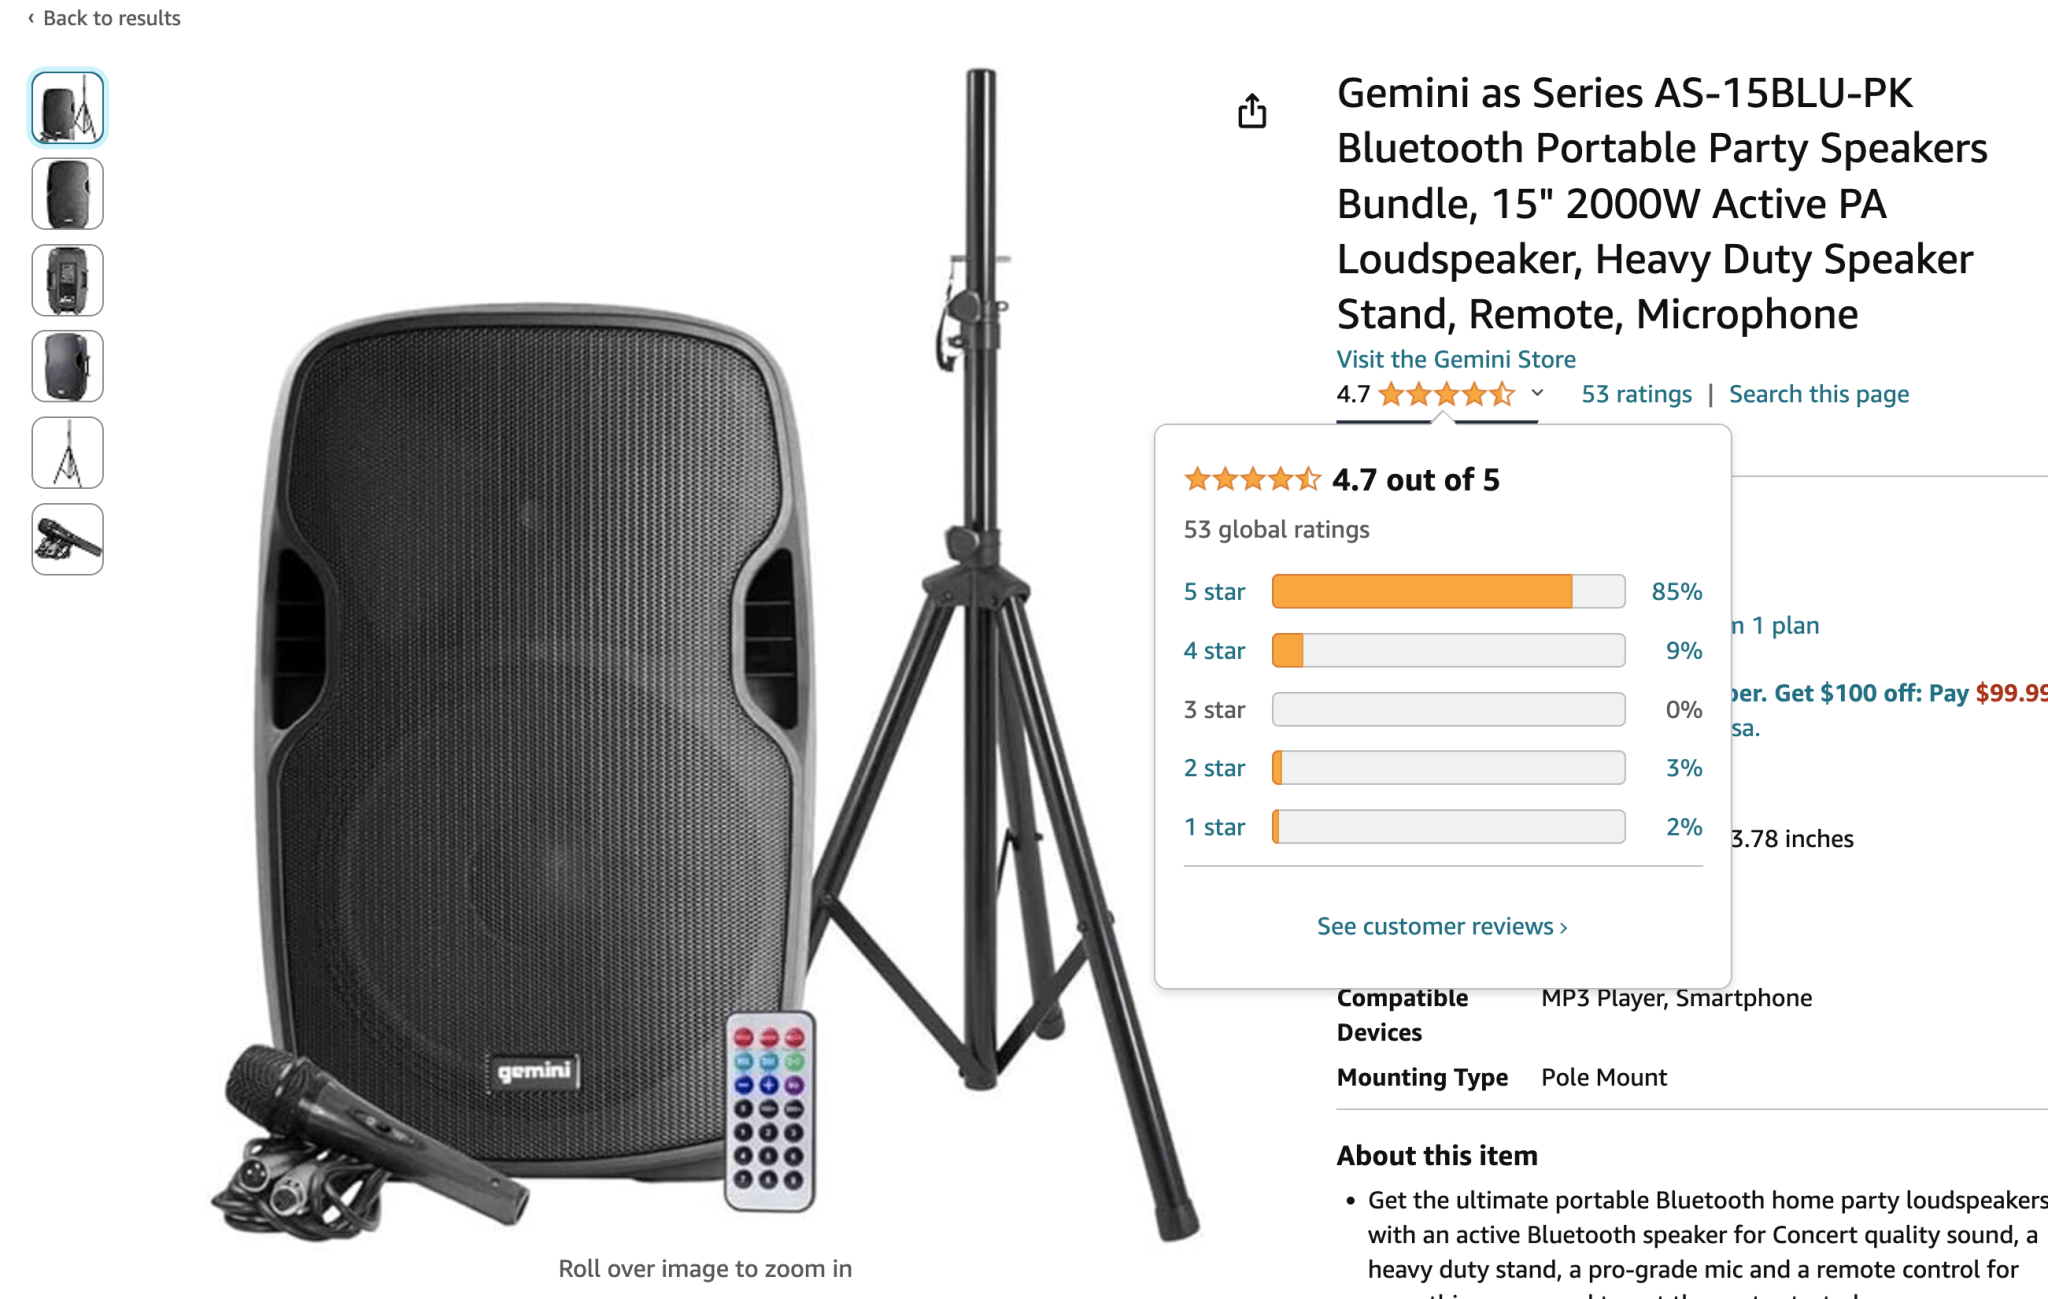
Task: Expand the rating dropdown chevron next to stars
Action: (1537, 393)
